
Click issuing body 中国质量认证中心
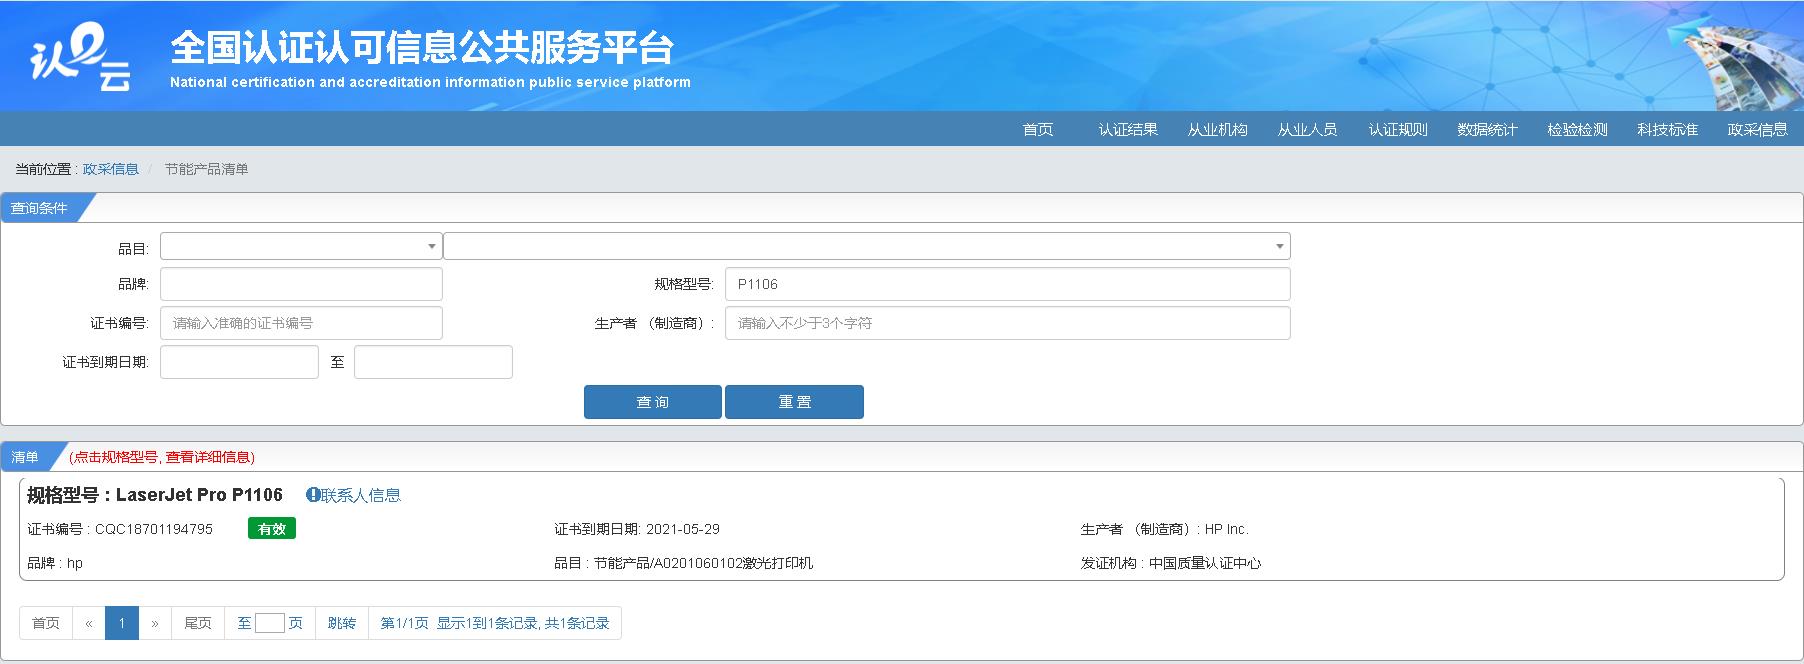pos(1205,563)
